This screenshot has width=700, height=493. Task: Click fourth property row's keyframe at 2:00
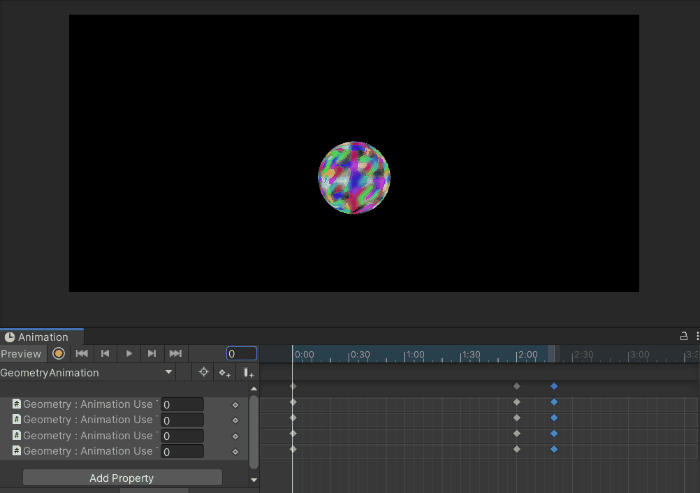click(517, 449)
